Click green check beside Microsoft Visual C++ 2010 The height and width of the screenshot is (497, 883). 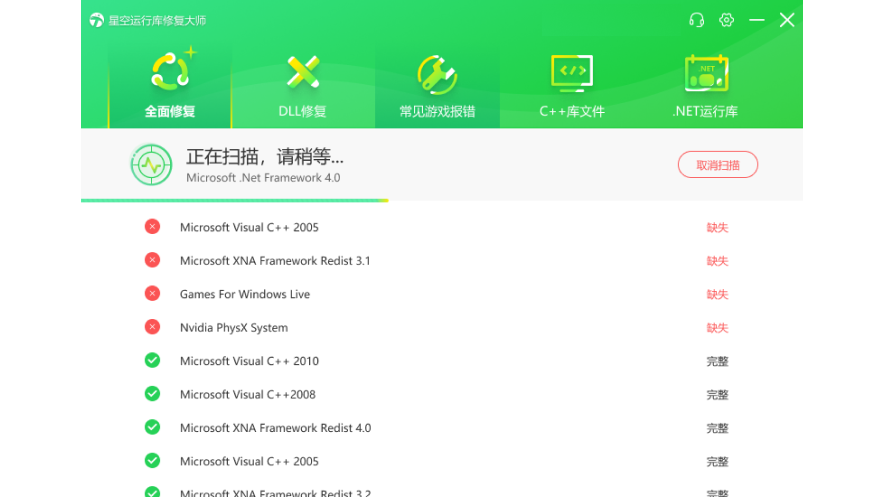[x=152, y=360]
